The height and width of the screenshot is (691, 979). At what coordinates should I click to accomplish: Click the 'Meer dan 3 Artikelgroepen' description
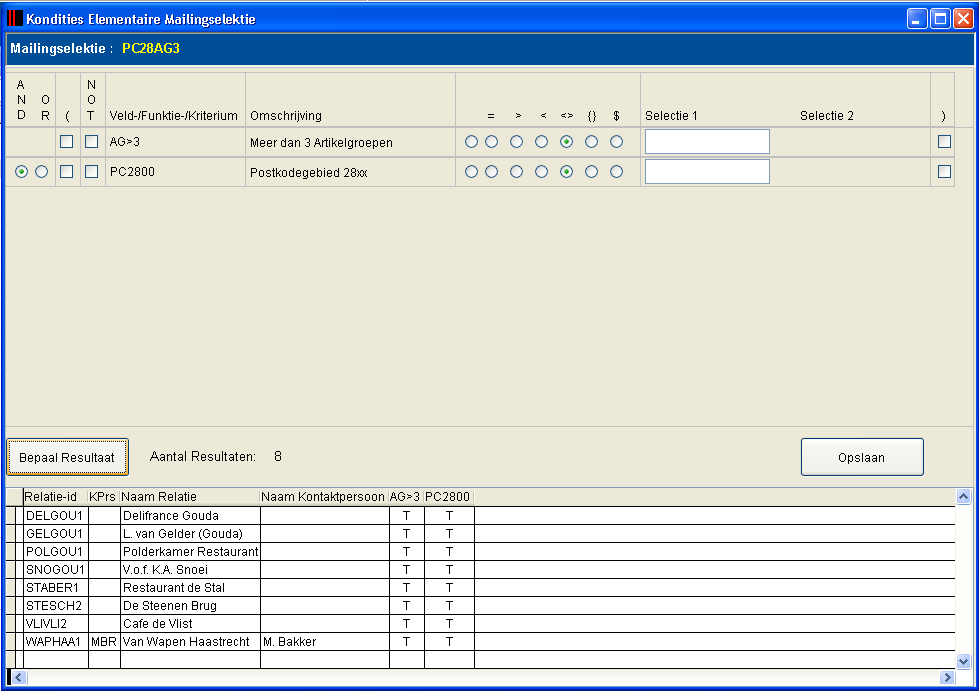pos(321,143)
